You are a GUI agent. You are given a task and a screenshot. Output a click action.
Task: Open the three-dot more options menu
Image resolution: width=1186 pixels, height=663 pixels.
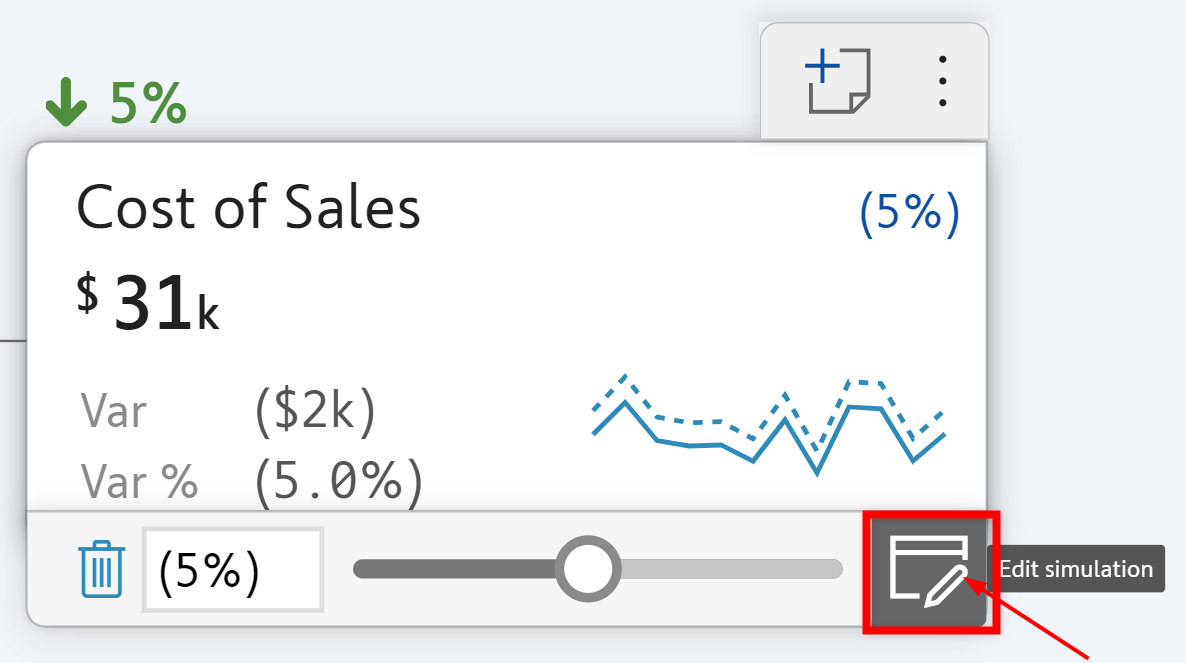pos(942,81)
